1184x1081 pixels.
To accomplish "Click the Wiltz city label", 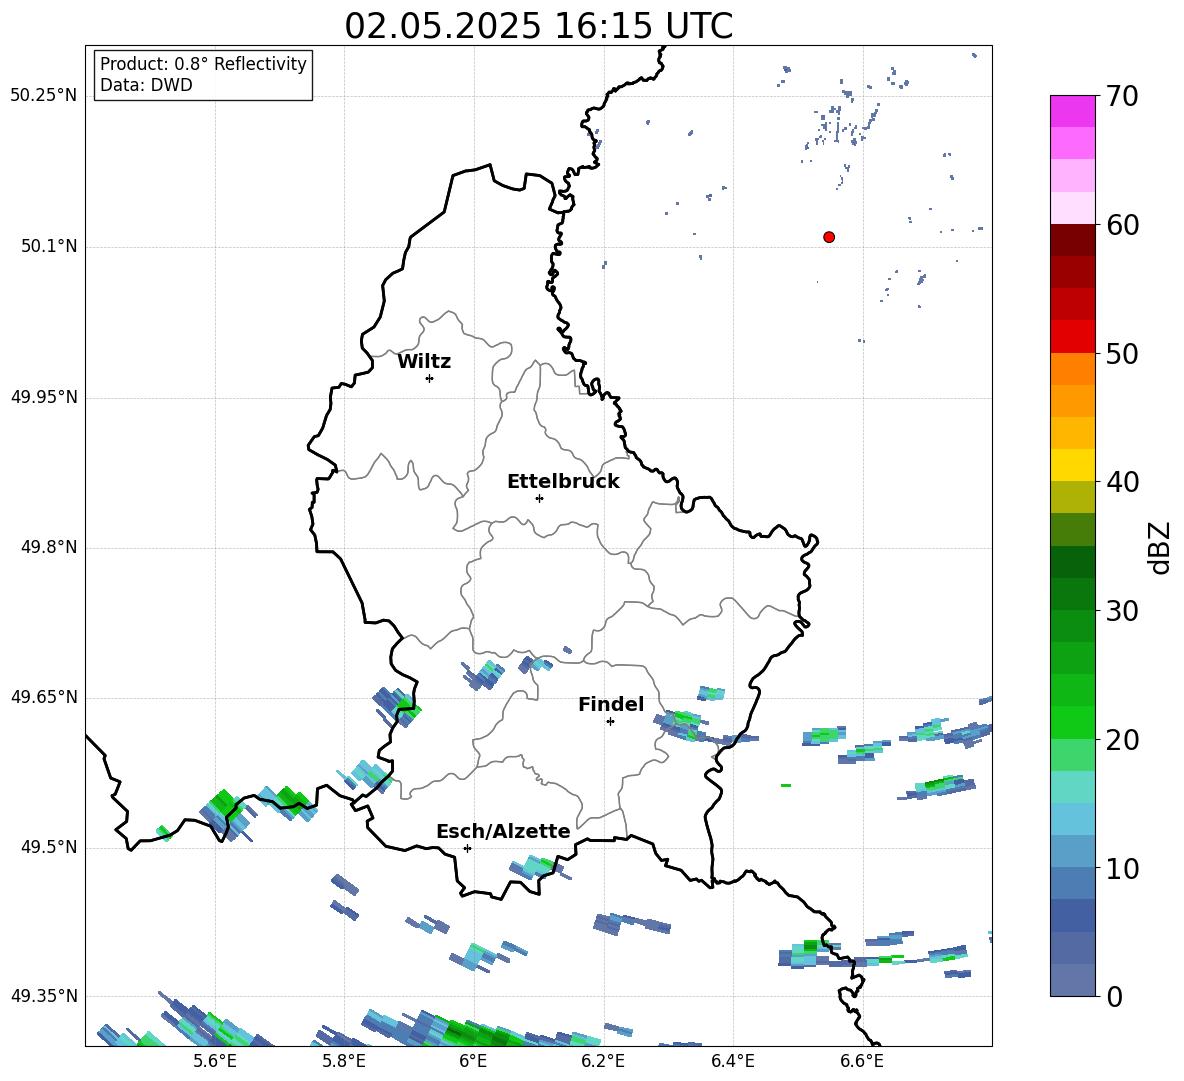I will [424, 362].
